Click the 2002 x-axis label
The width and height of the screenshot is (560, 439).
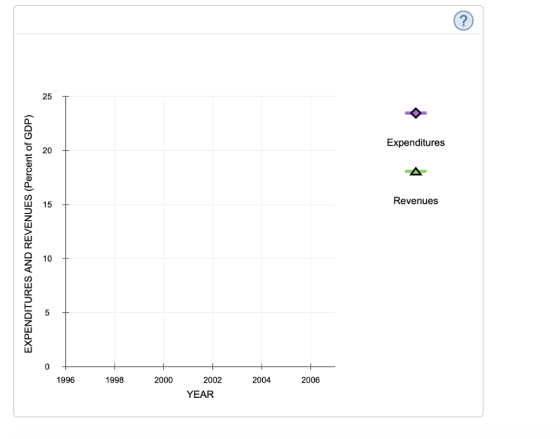tap(212, 380)
